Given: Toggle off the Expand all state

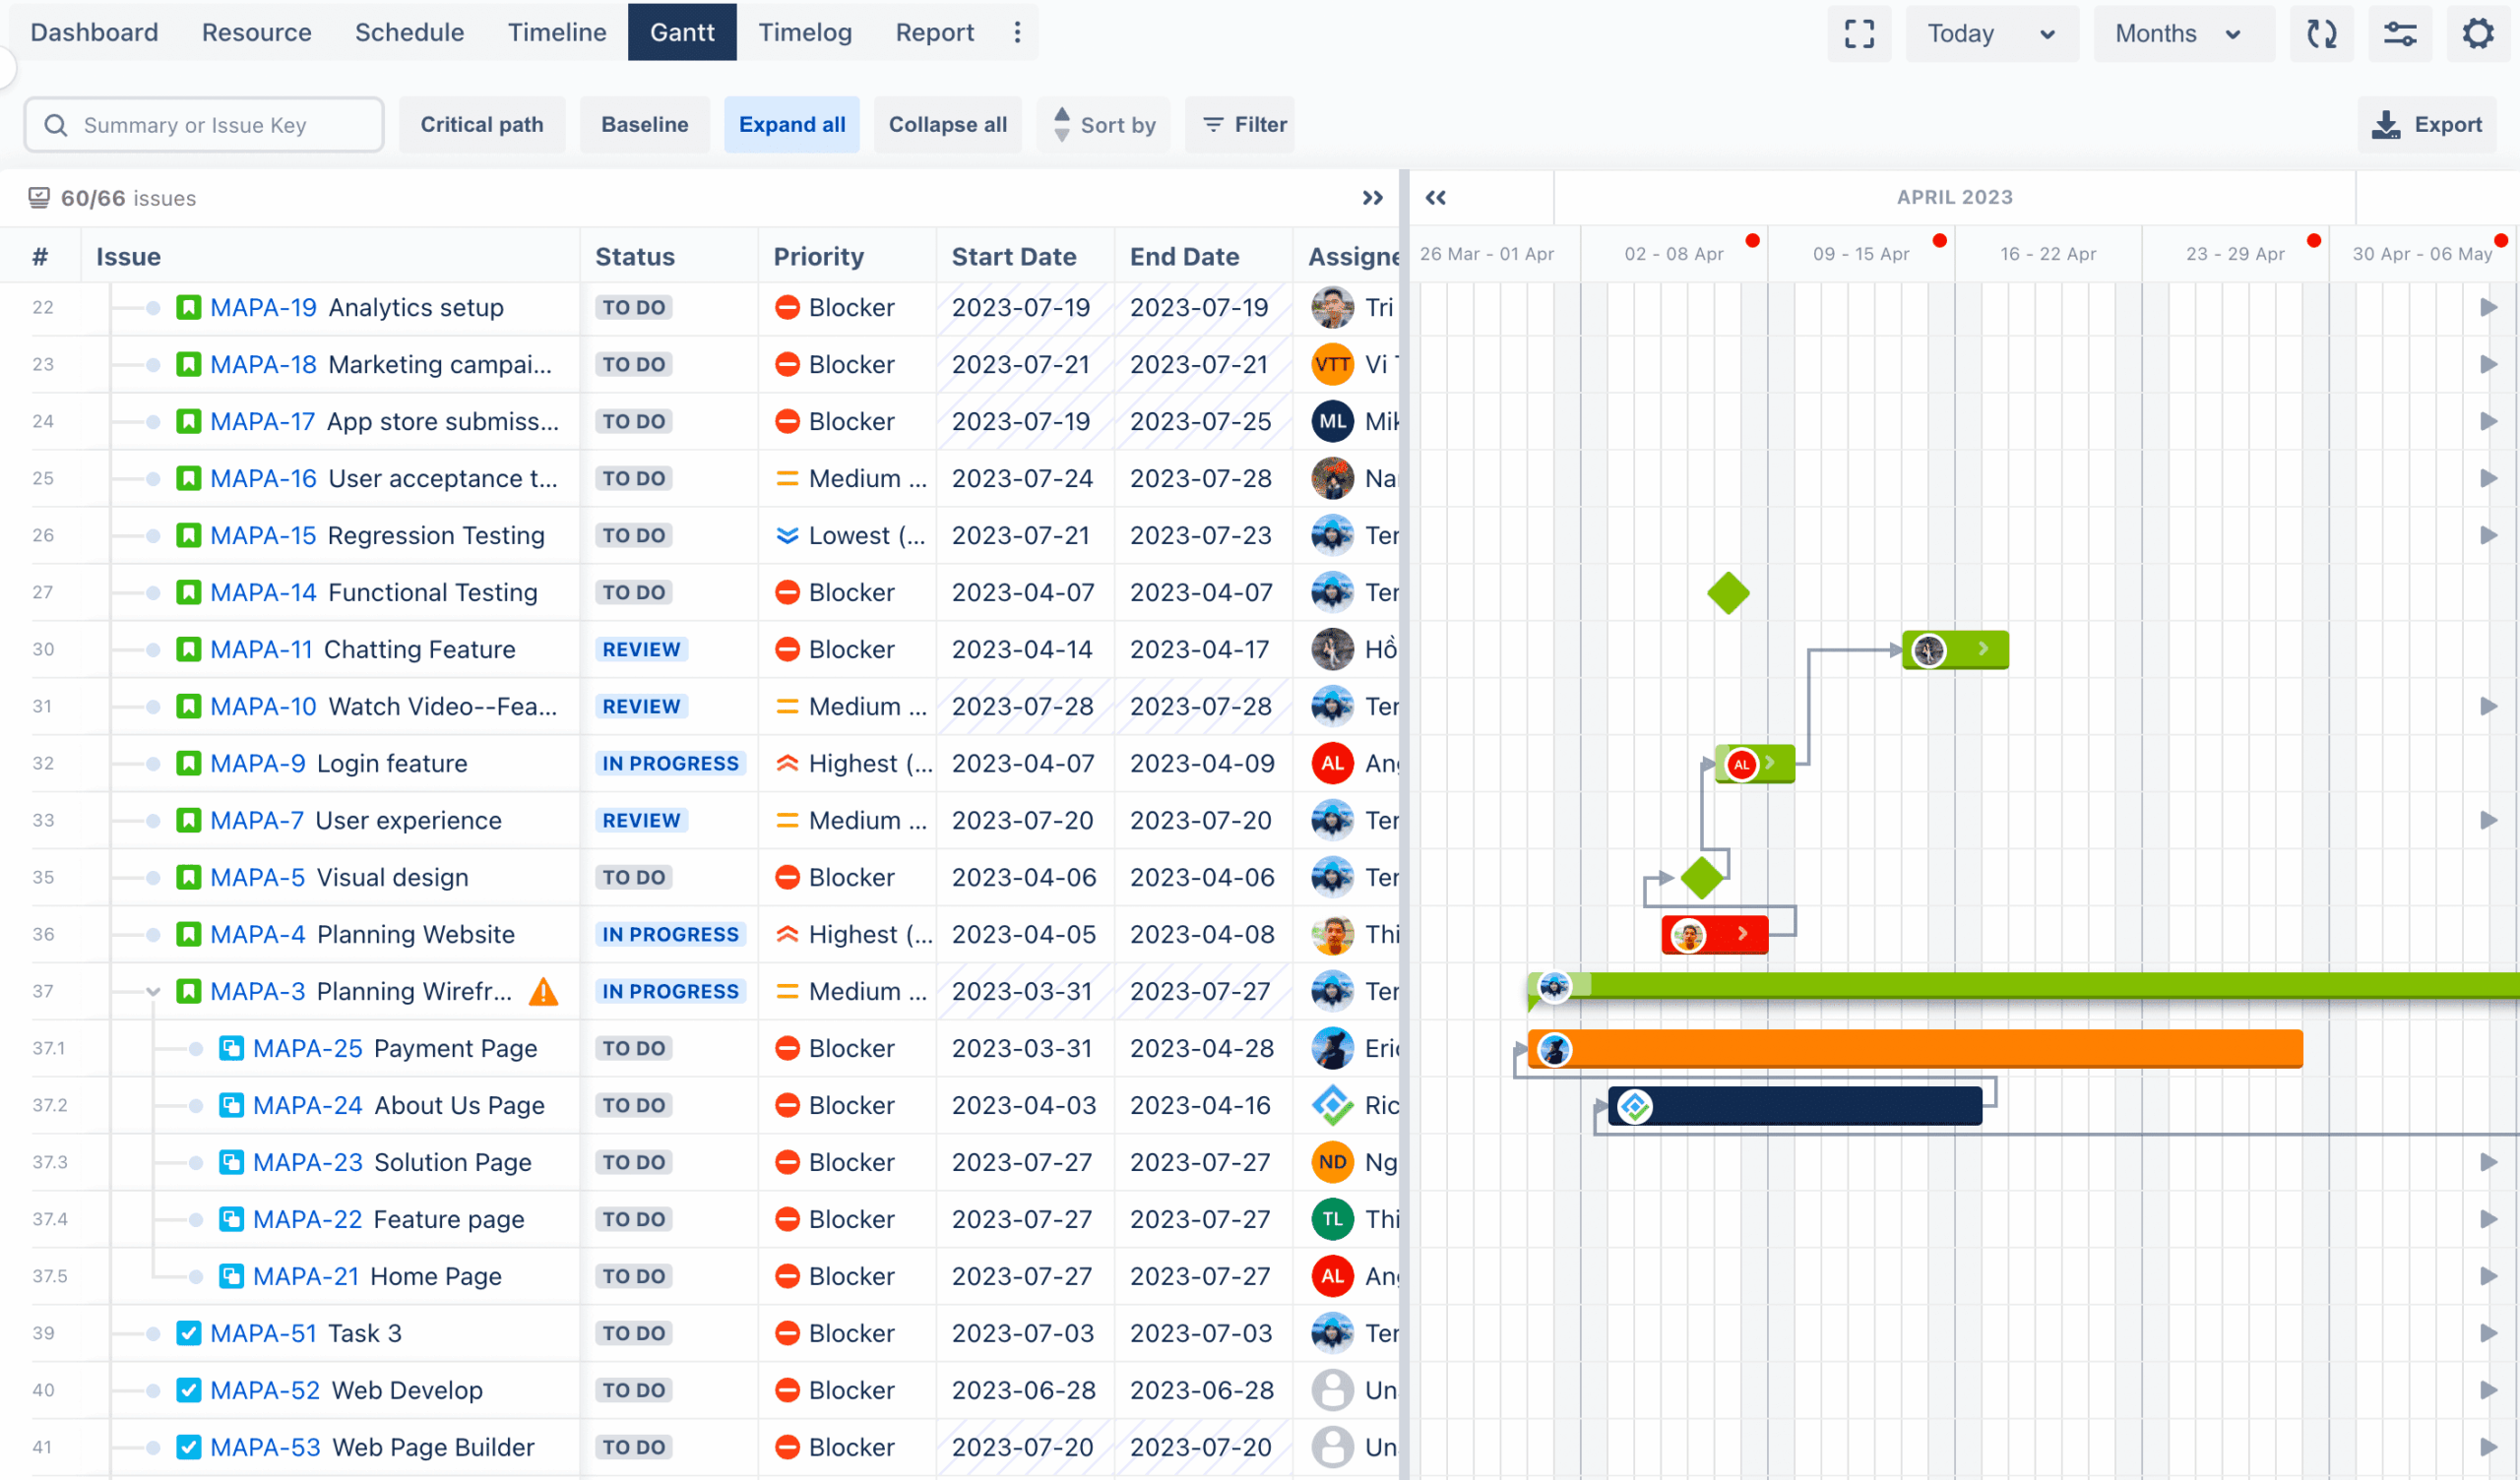Looking at the screenshot, I should (x=791, y=124).
